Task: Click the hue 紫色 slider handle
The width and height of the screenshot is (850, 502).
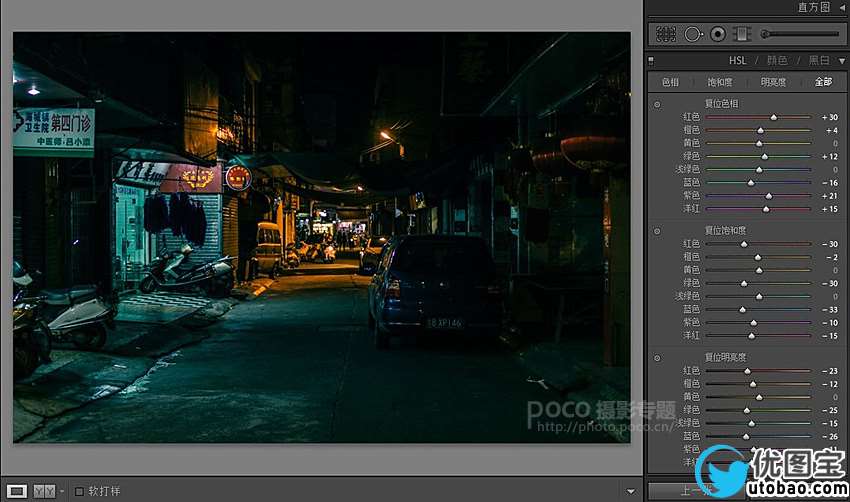Action: click(x=769, y=196)
